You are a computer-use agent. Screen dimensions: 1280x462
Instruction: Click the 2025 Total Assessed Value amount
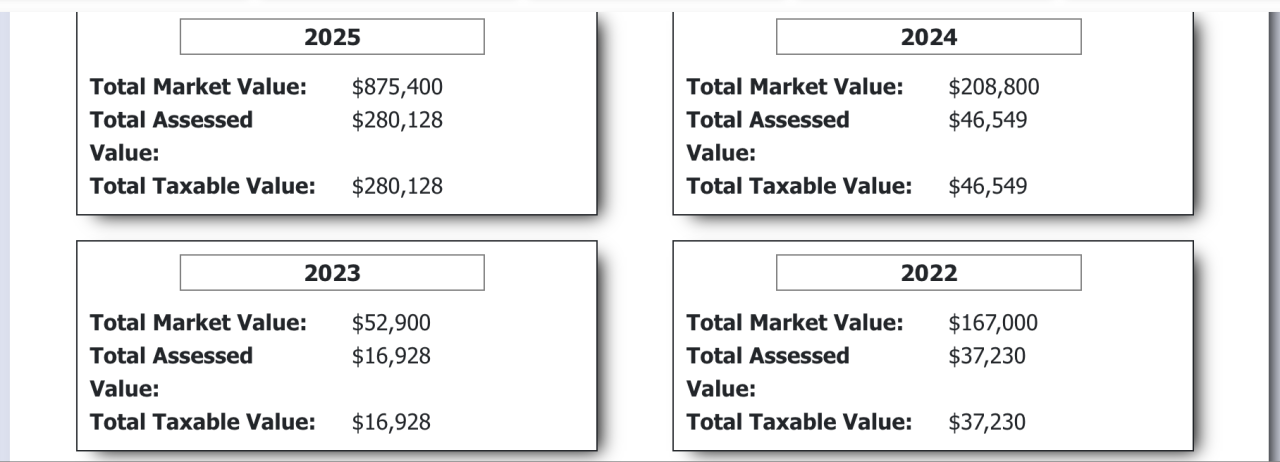pyautogui.click(x=397, y=120)
